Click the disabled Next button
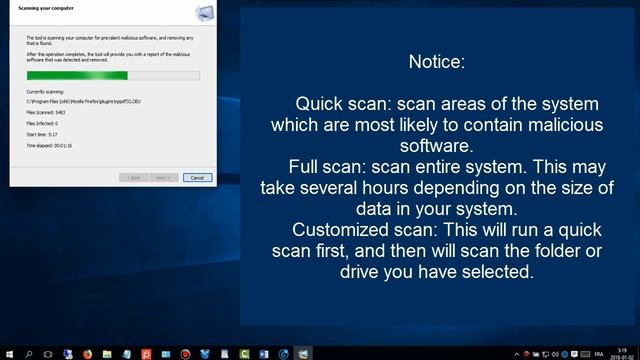 163,178
